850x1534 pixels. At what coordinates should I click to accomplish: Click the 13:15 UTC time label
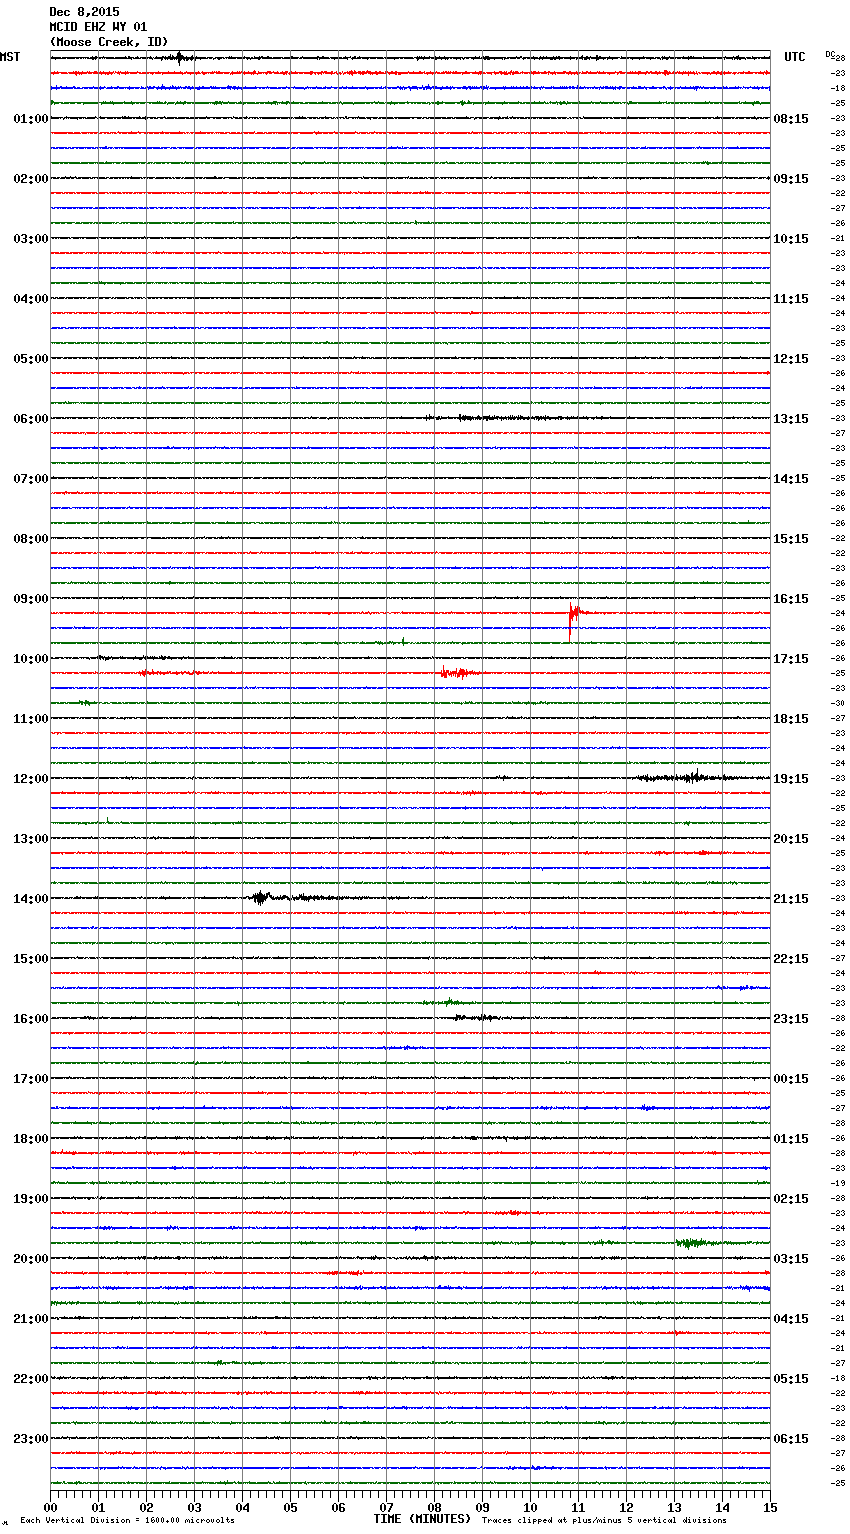(791, 419)
